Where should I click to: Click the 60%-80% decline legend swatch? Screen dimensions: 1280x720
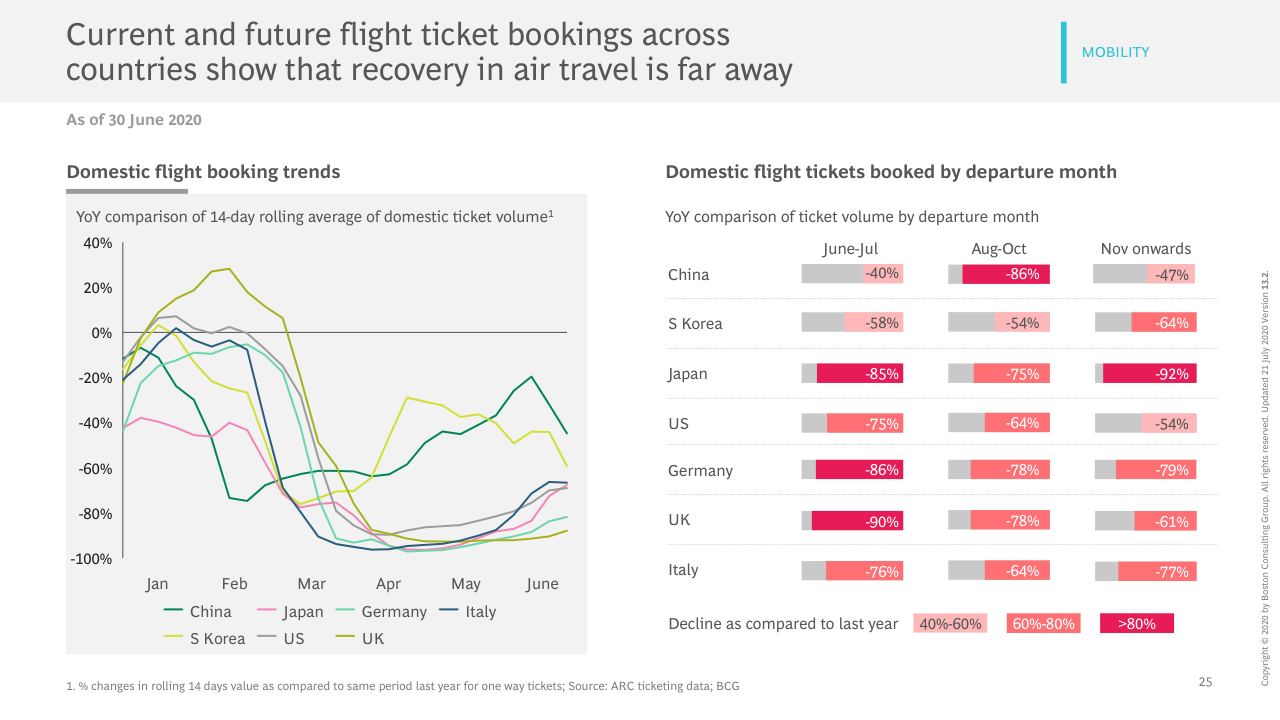coord(1043,624)
